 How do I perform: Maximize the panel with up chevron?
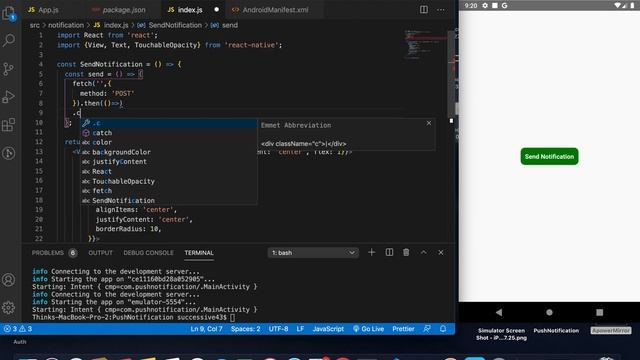click(424, 253)
